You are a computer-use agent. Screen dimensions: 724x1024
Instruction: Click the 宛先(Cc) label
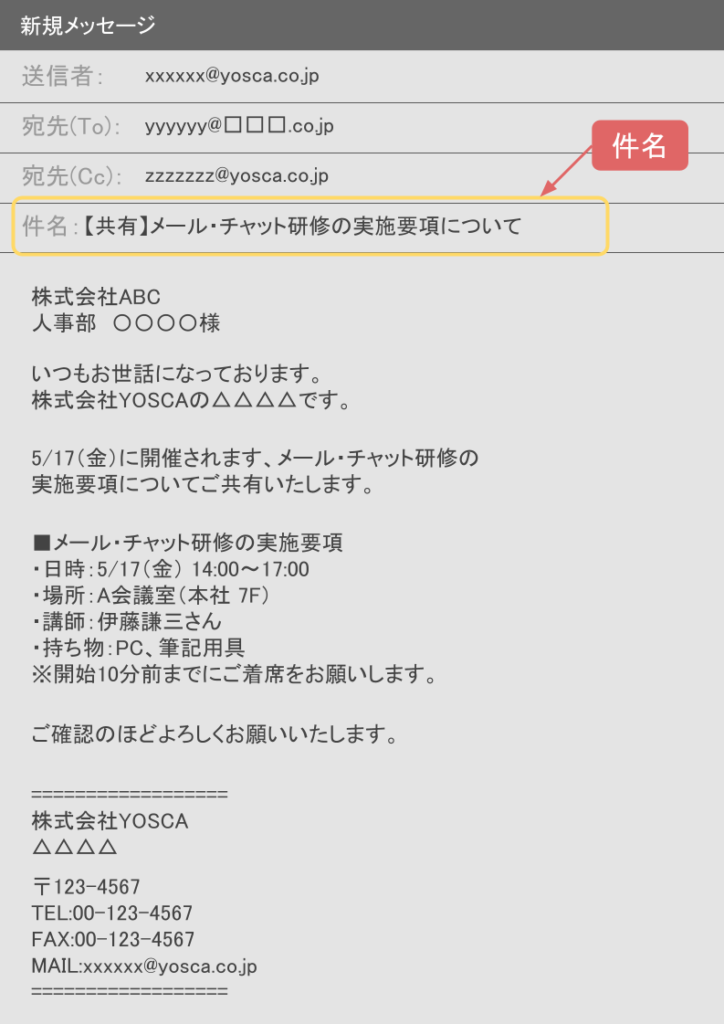point(72,176)
